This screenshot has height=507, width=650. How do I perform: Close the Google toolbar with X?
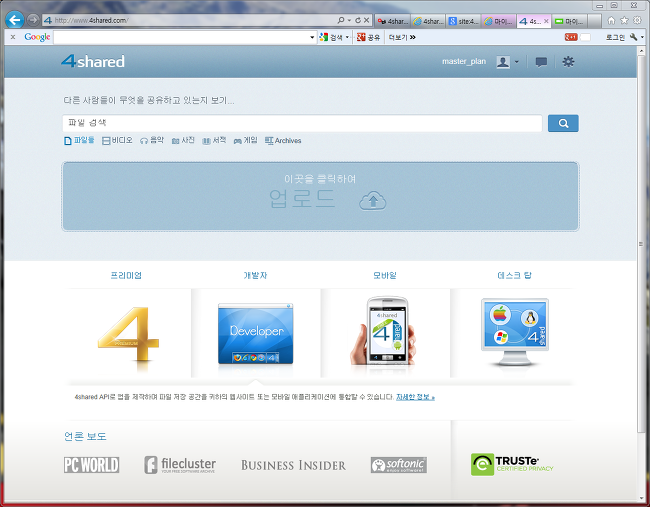click(13, 37)
